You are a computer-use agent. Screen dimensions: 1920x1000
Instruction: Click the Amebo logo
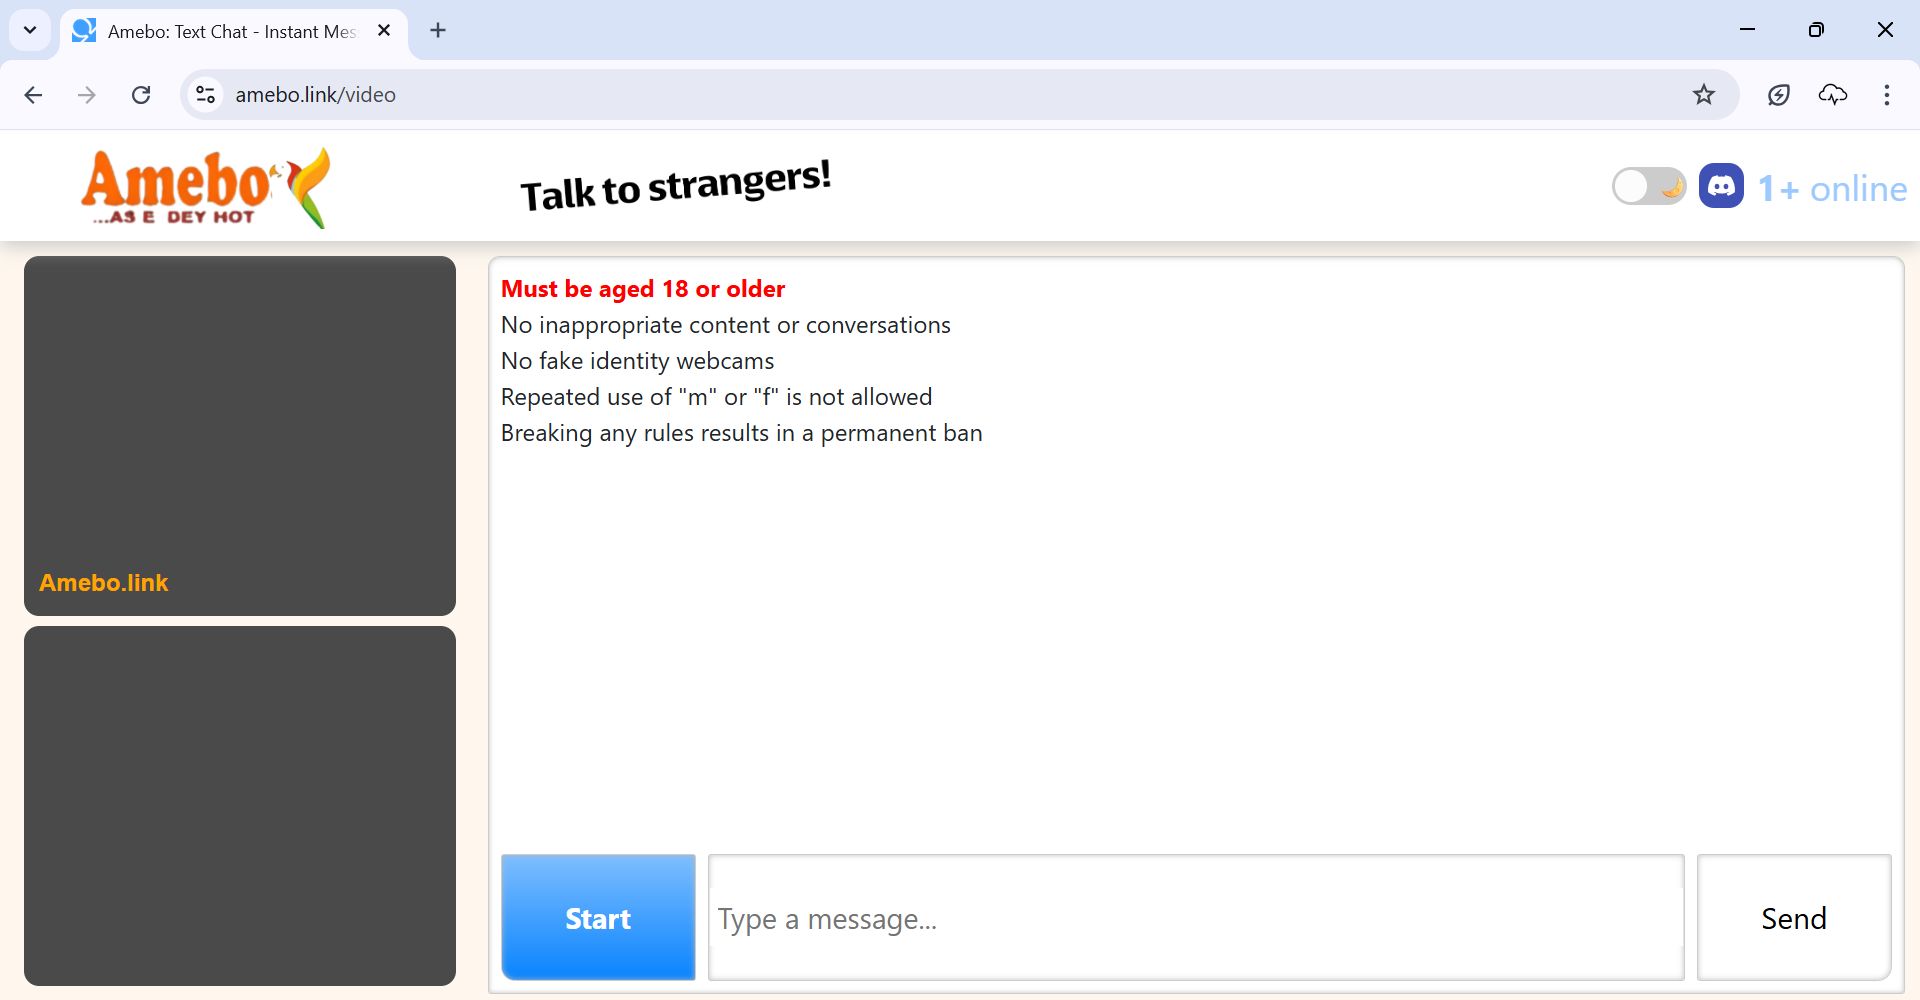point(205,188)
